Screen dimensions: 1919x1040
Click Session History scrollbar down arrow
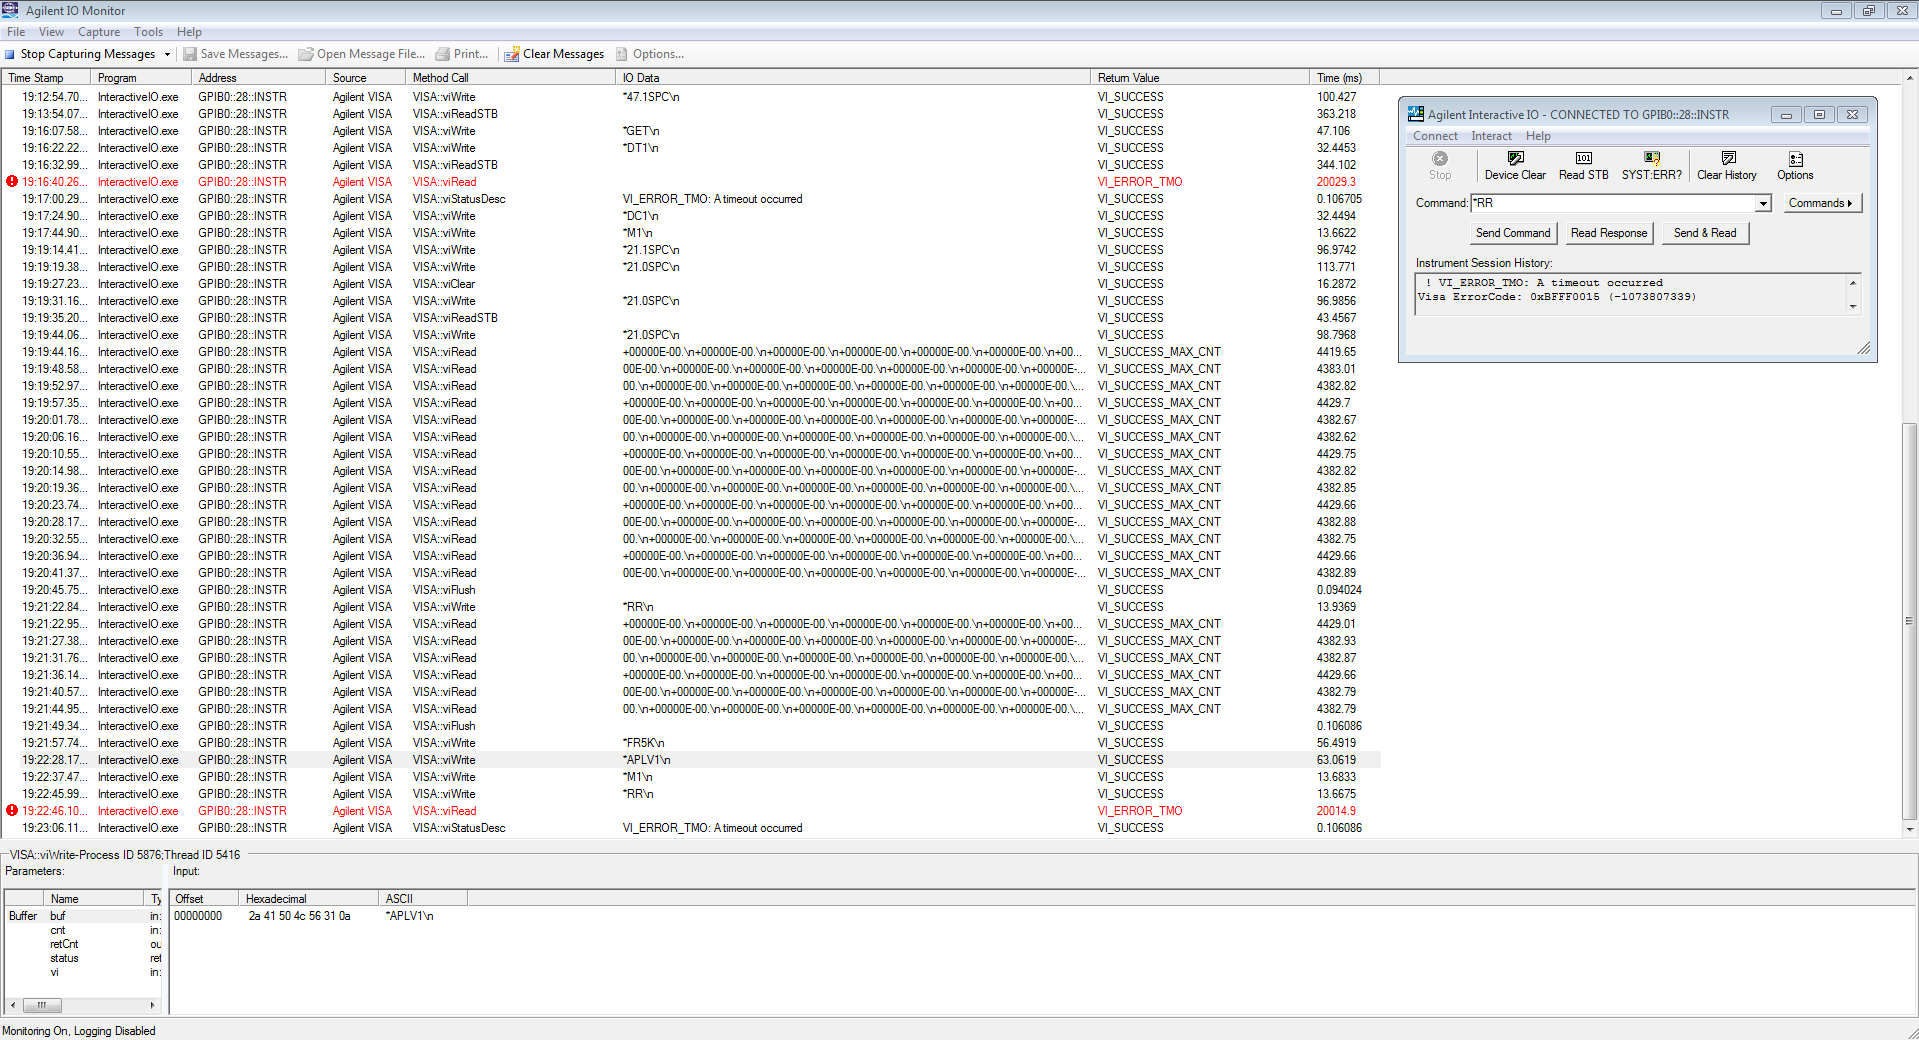[1853, 307]
